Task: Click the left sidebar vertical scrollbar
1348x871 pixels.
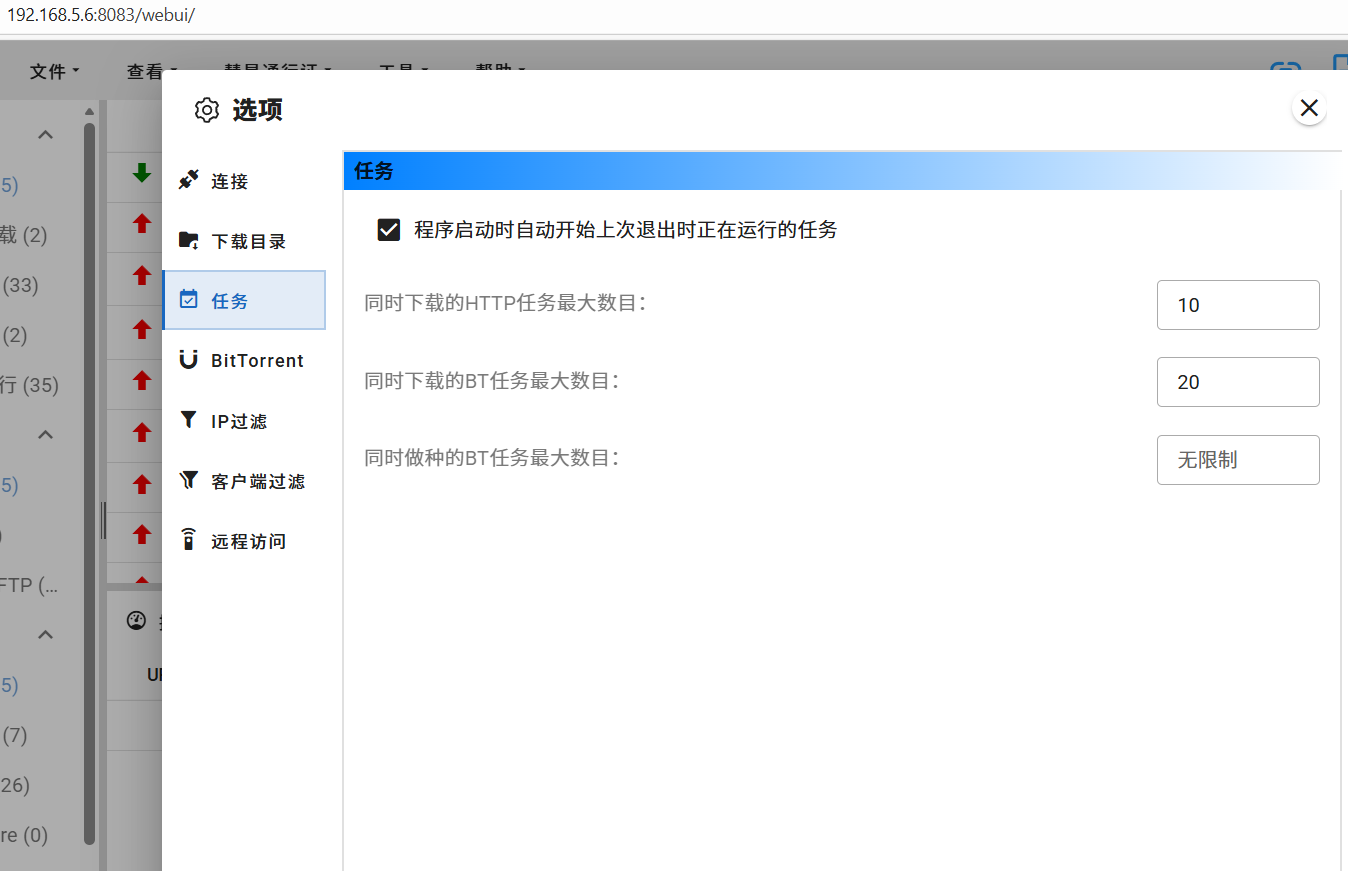Action: [x=89, y=480]
